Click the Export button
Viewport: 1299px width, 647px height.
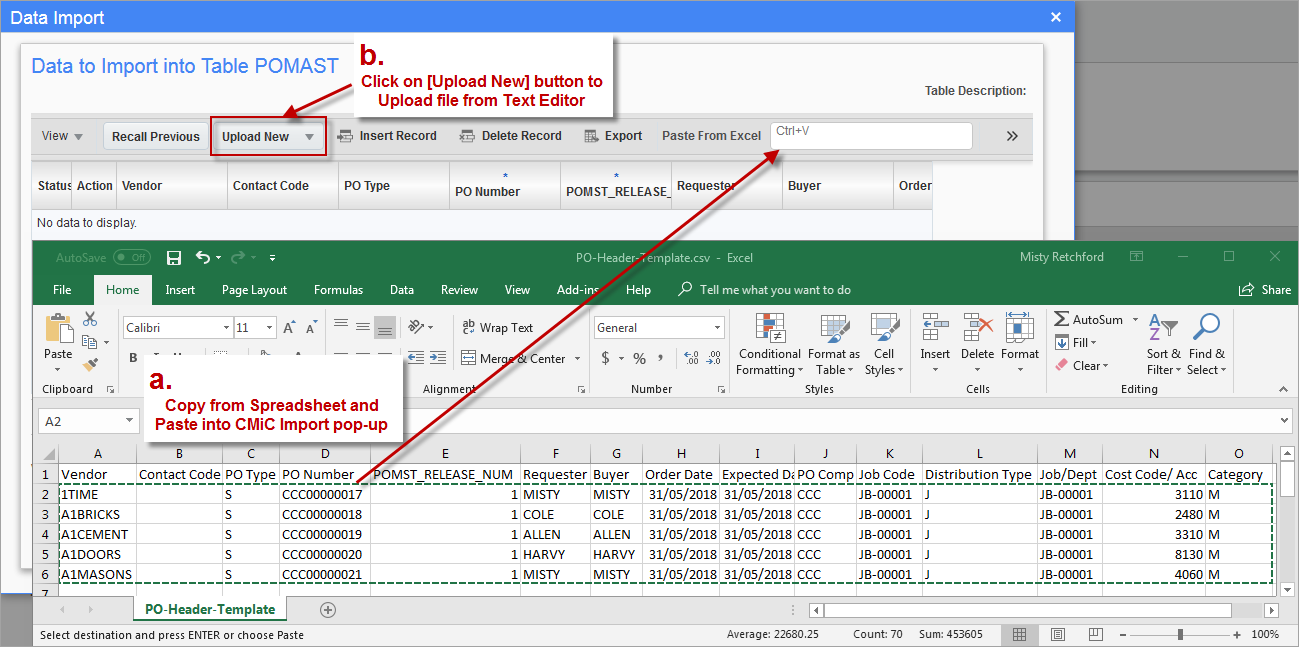(613, 136)
